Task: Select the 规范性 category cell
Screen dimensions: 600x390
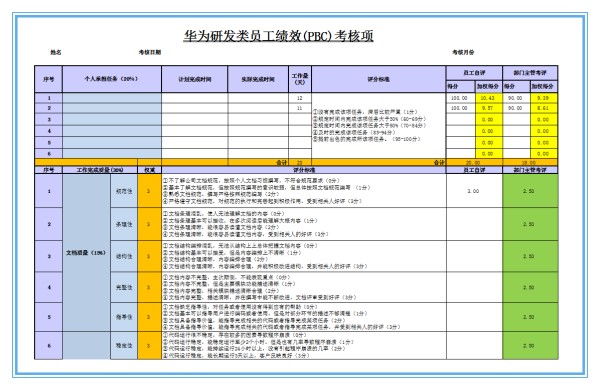Action: click(x=124, y=191)
